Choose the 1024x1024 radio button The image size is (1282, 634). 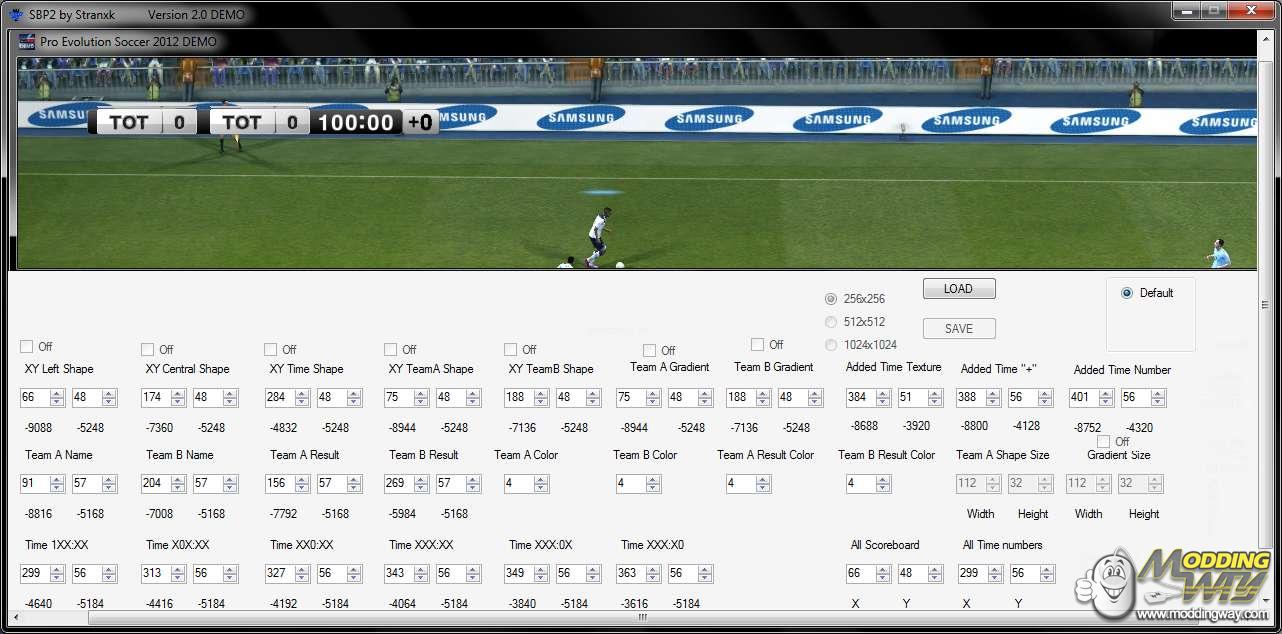[x=831, y=345]
